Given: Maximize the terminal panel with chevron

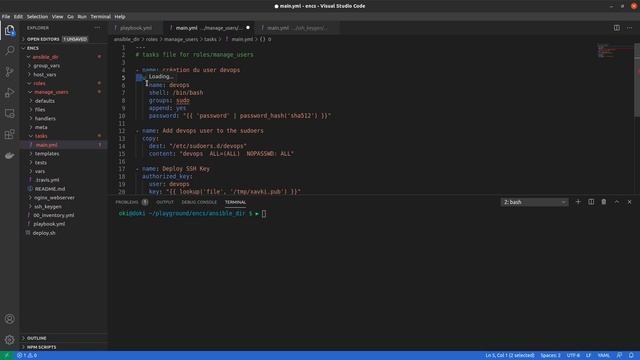Looking at the screenshot, I should click(x=617, y=202).
